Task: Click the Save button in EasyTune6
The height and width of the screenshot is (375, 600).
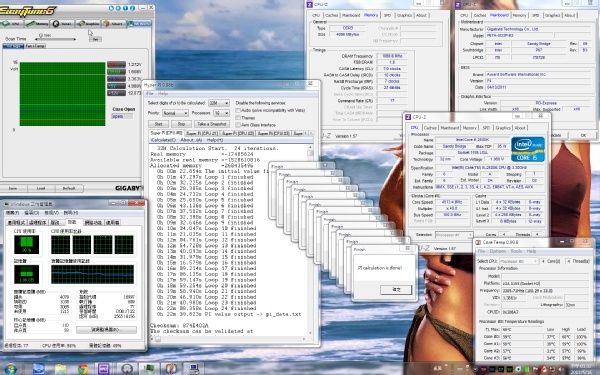Action: coord(13,188)
